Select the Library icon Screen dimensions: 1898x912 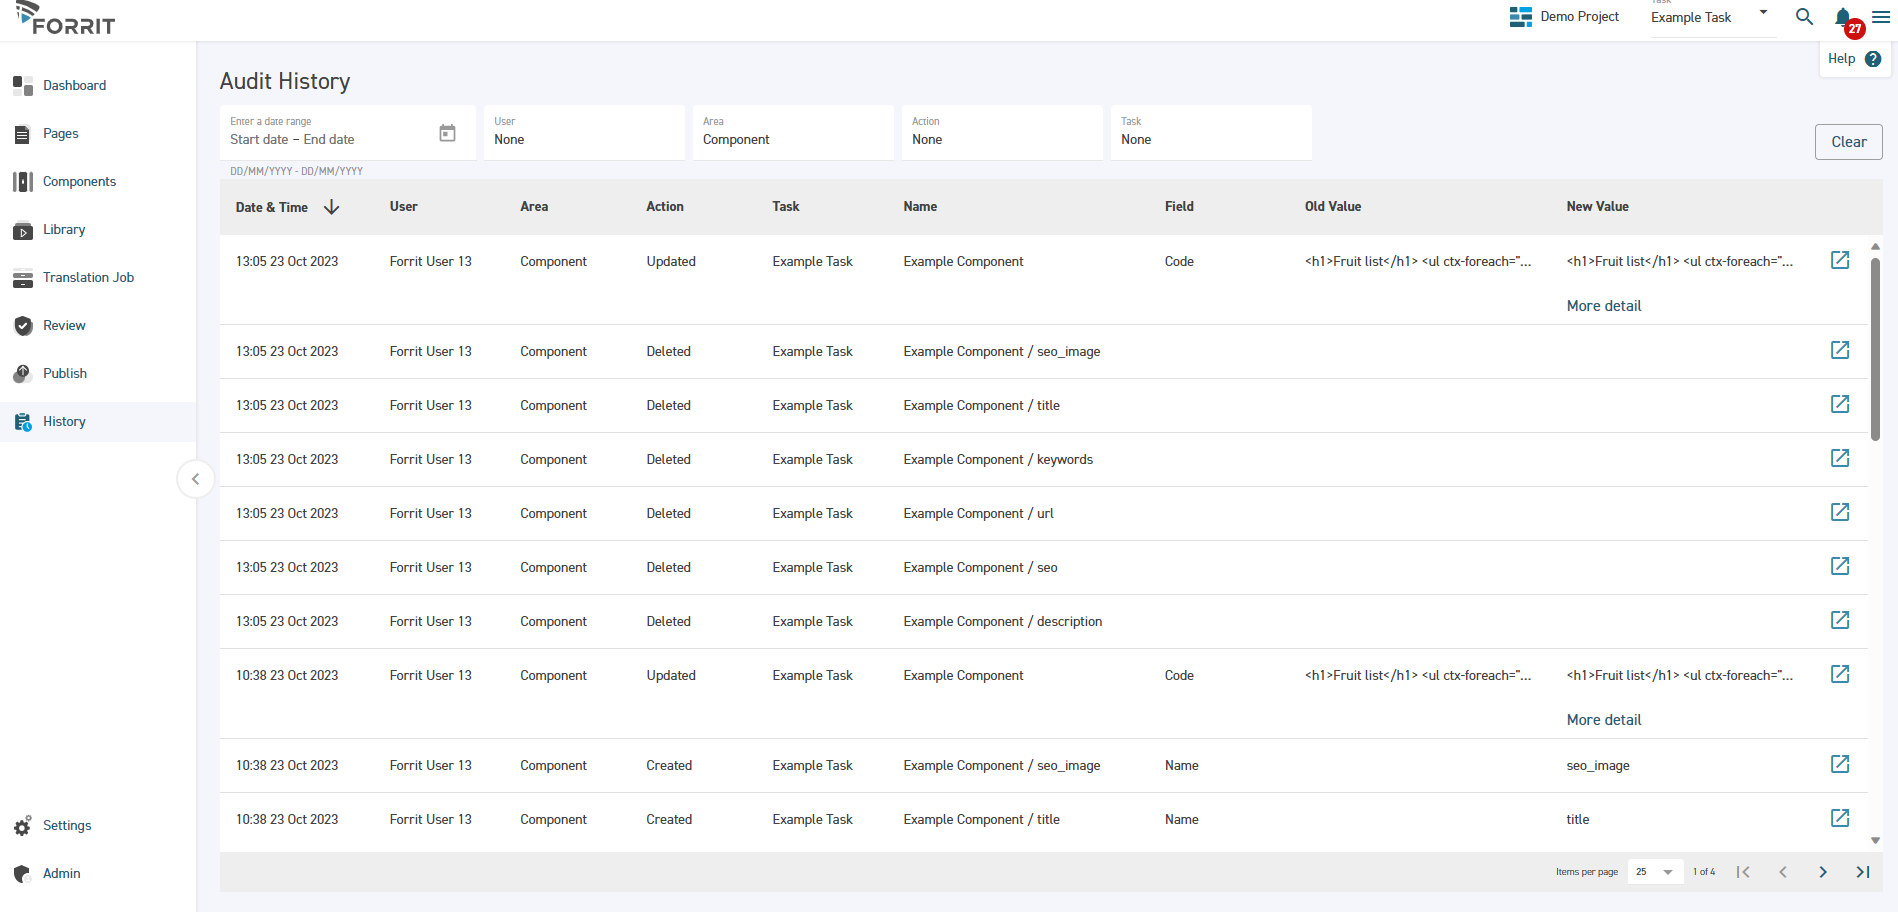point(22,229)
